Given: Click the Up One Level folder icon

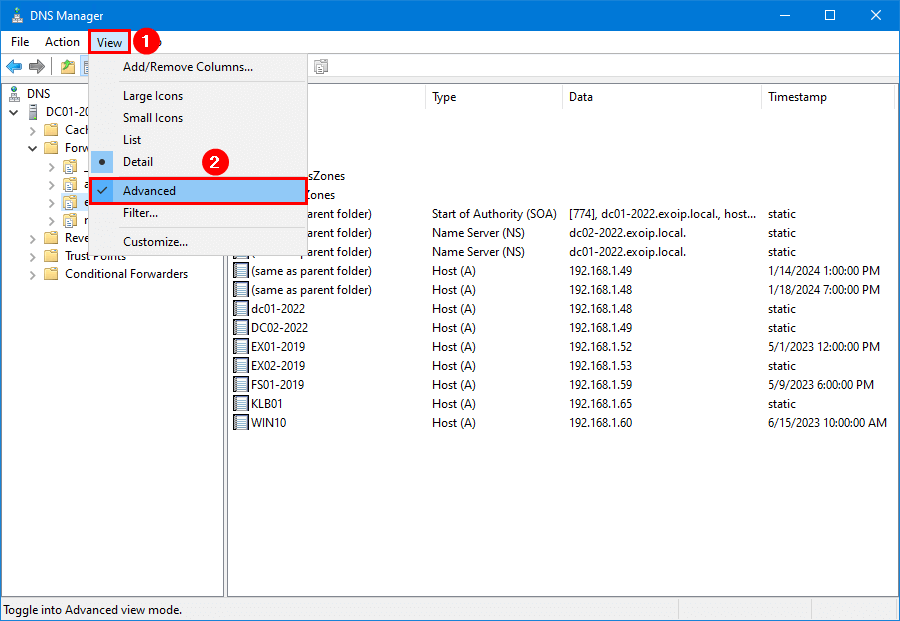Looking at the screenshot, I should (x=67, y=67).
